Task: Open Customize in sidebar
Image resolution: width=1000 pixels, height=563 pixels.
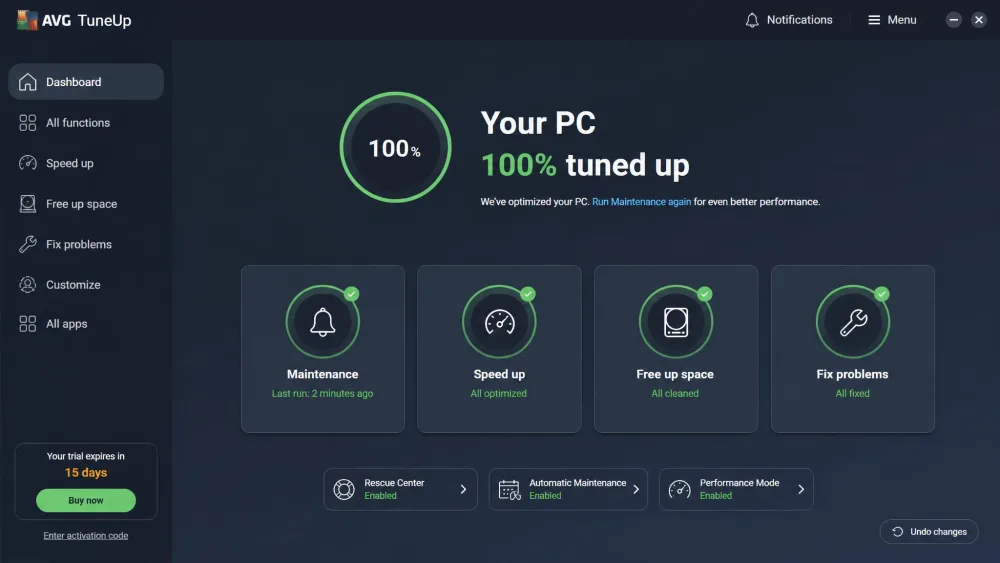Action: pos(86,284)
